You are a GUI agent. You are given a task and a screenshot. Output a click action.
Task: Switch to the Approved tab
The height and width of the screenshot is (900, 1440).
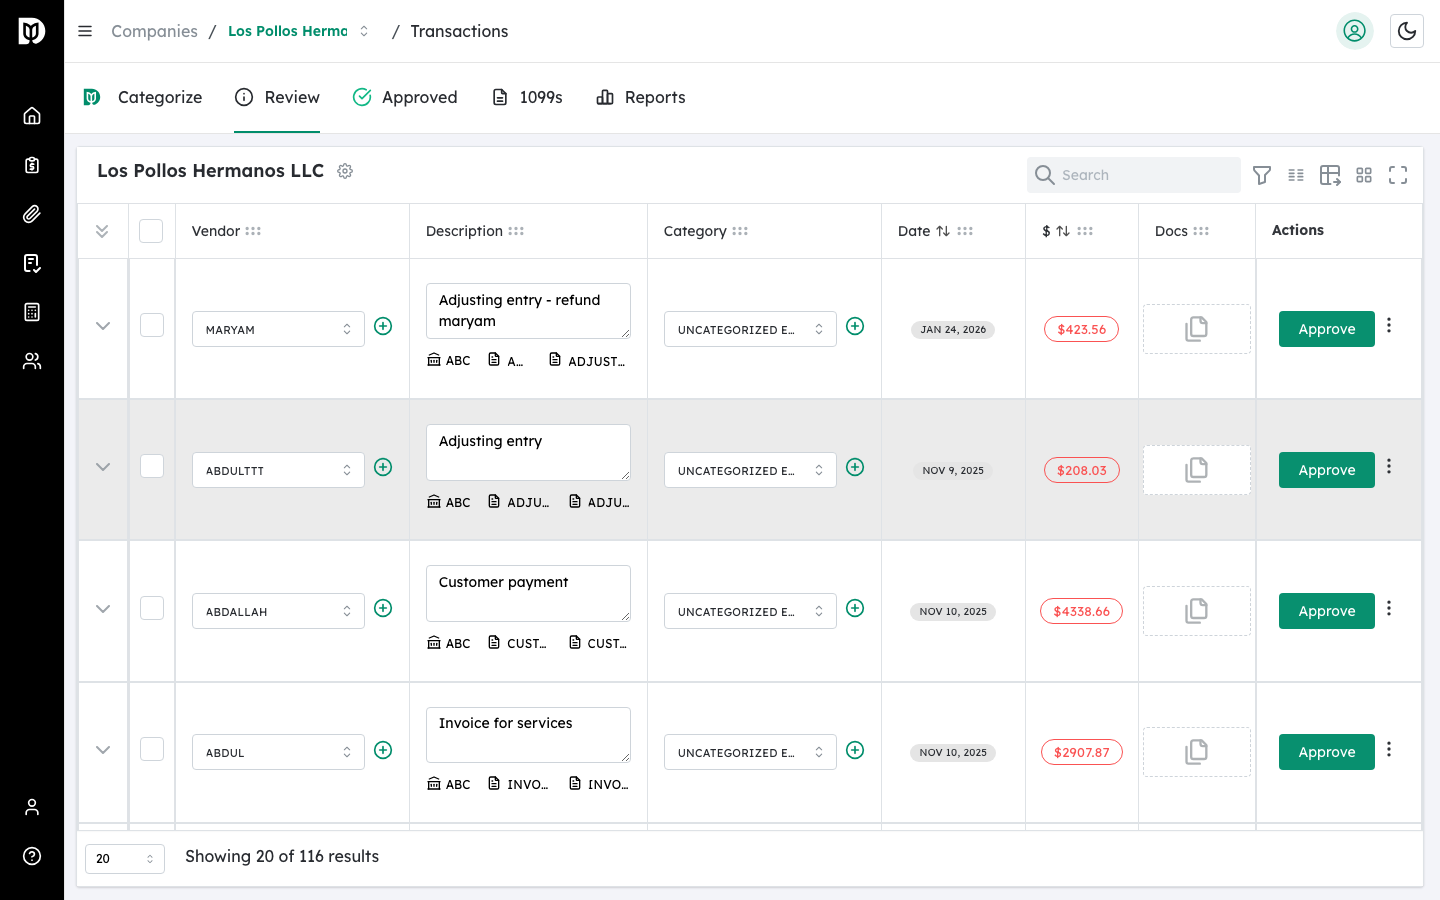click(x=405, y=97)
